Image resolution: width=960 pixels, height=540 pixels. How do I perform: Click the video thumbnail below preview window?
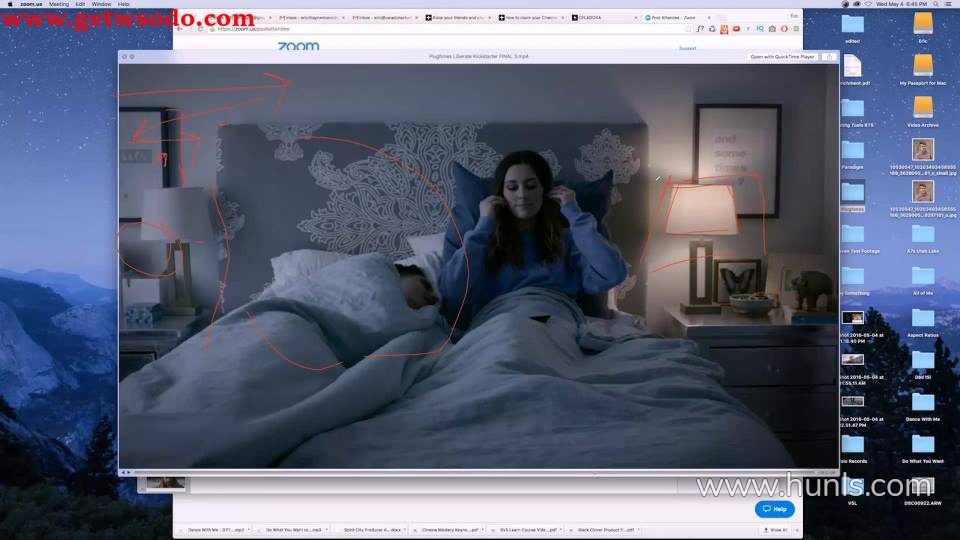coord(165,484)
